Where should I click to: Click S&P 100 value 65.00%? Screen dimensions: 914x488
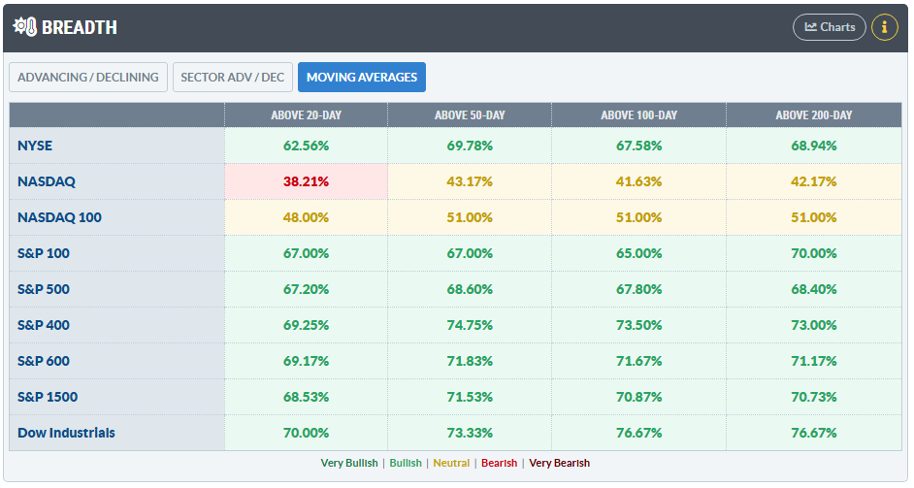pos(639,254)
